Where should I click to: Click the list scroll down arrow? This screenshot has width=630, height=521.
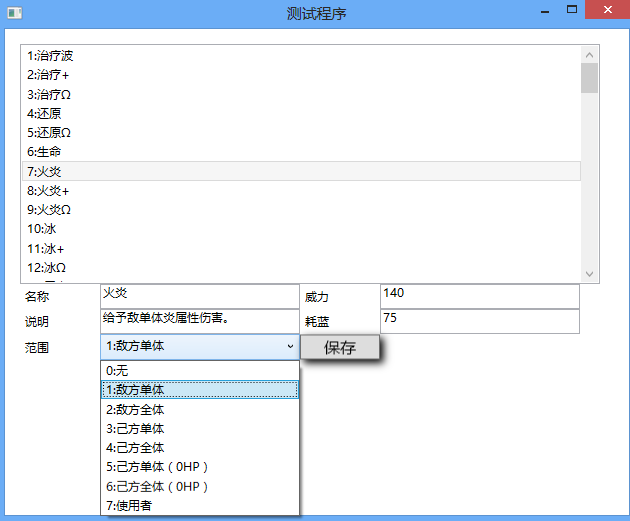[589, 274]
